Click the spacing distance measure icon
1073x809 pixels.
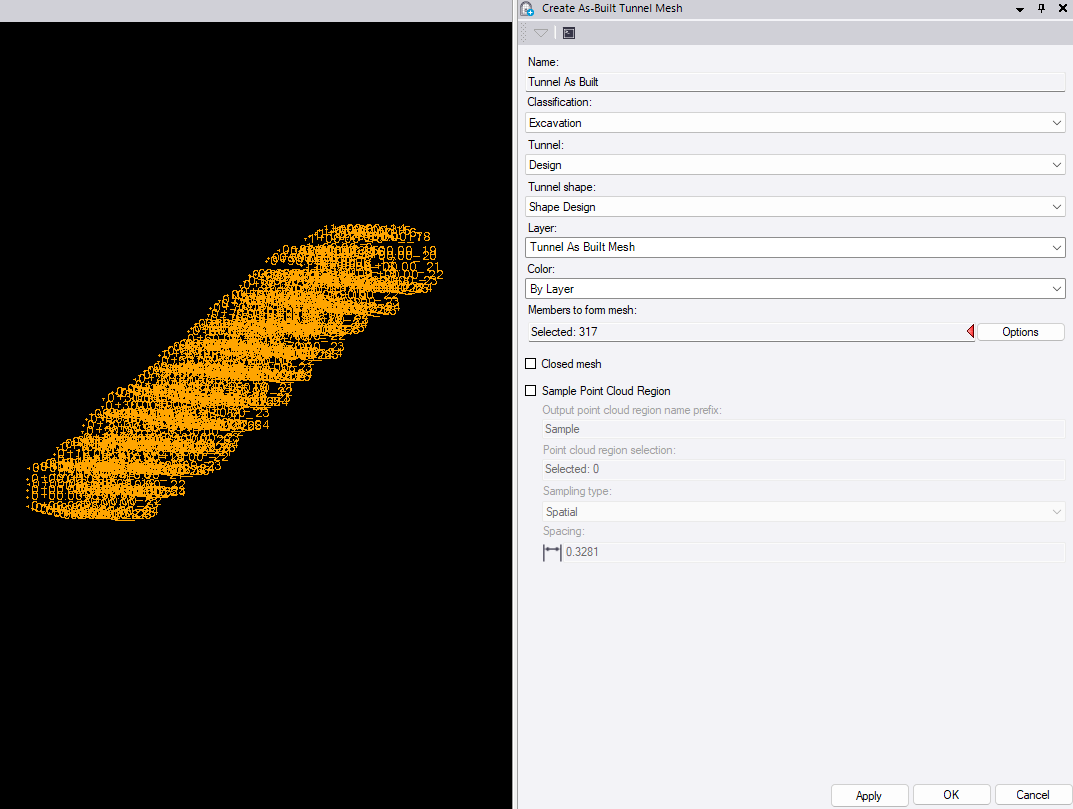(x=552, y=552)
